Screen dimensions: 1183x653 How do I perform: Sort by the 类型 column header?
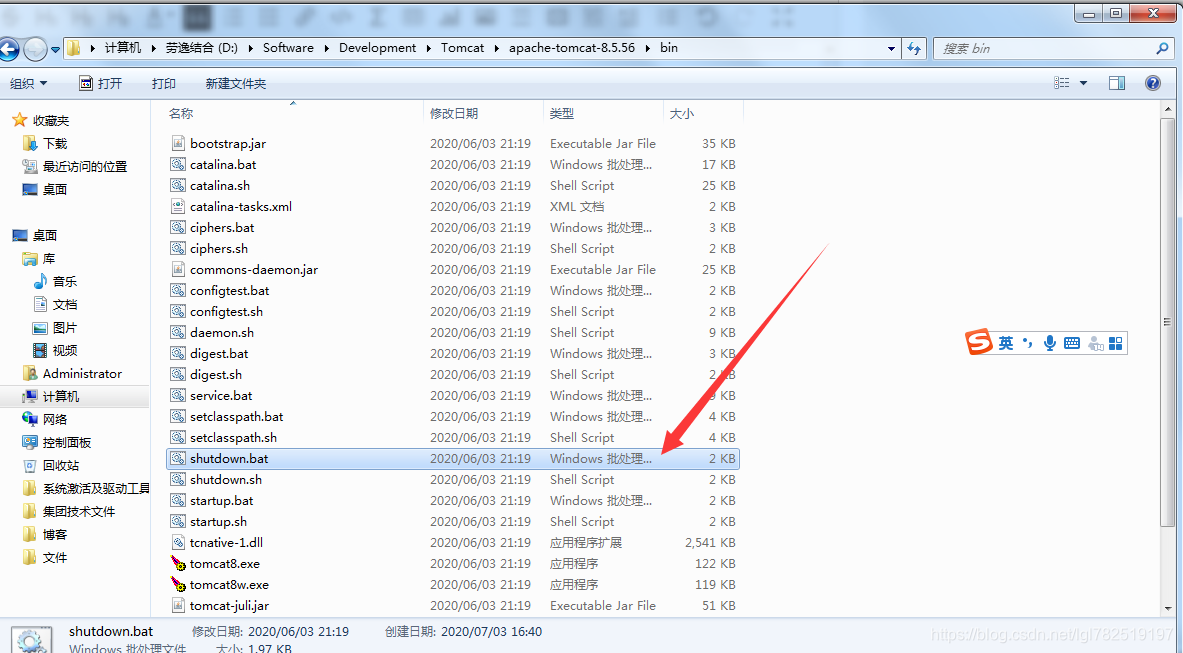tap(561, 113)
